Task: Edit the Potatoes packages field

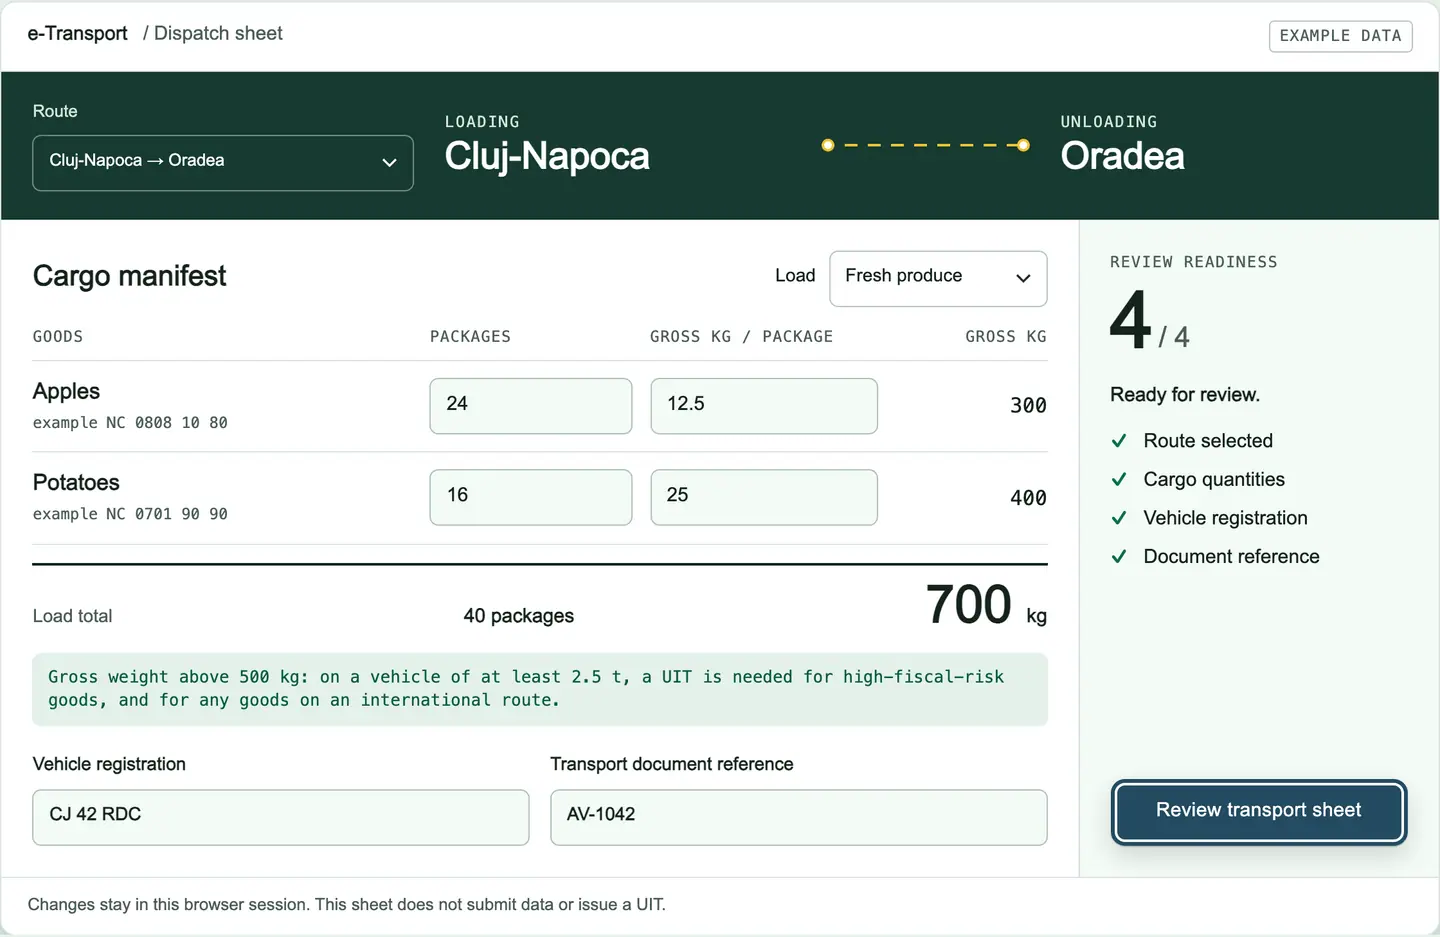Action: pos(531,497)
